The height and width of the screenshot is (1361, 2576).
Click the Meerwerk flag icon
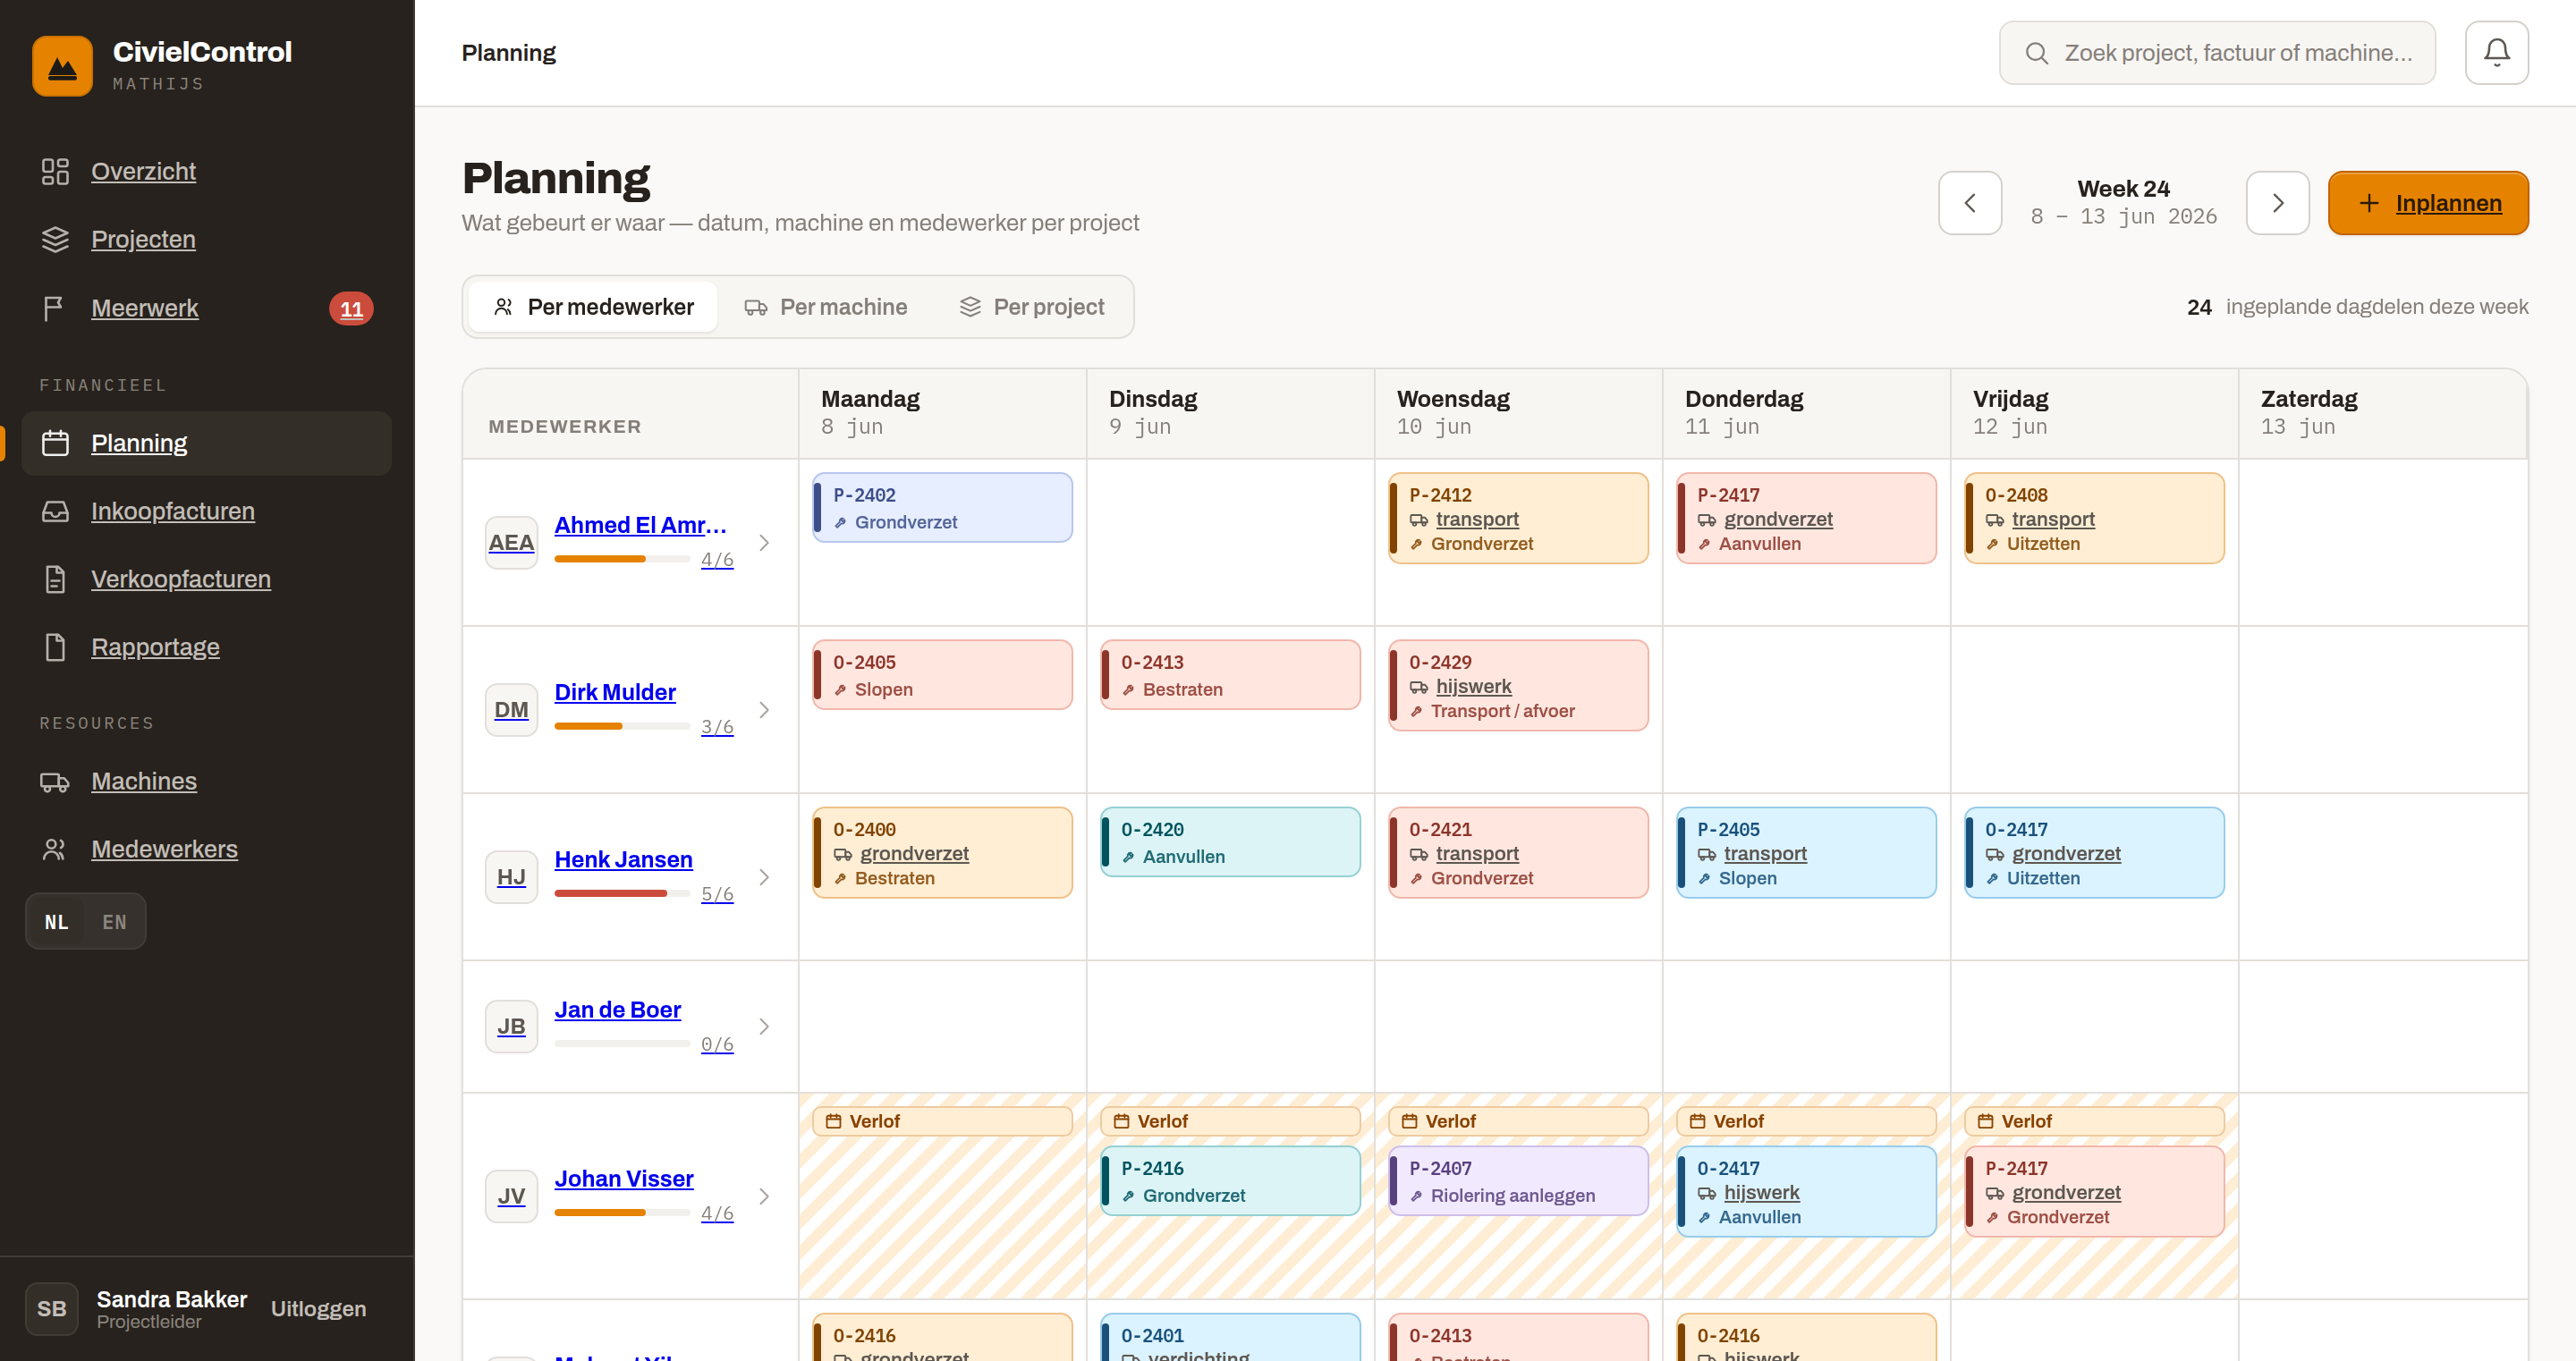[55, 308]
